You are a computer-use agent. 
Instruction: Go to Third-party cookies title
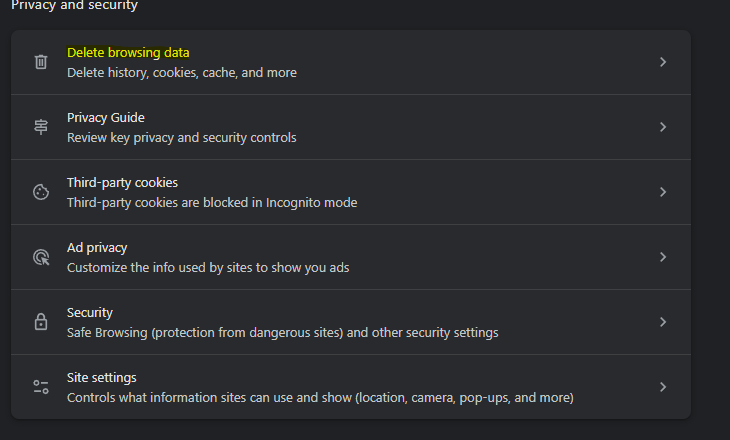(x=122, y=183)
